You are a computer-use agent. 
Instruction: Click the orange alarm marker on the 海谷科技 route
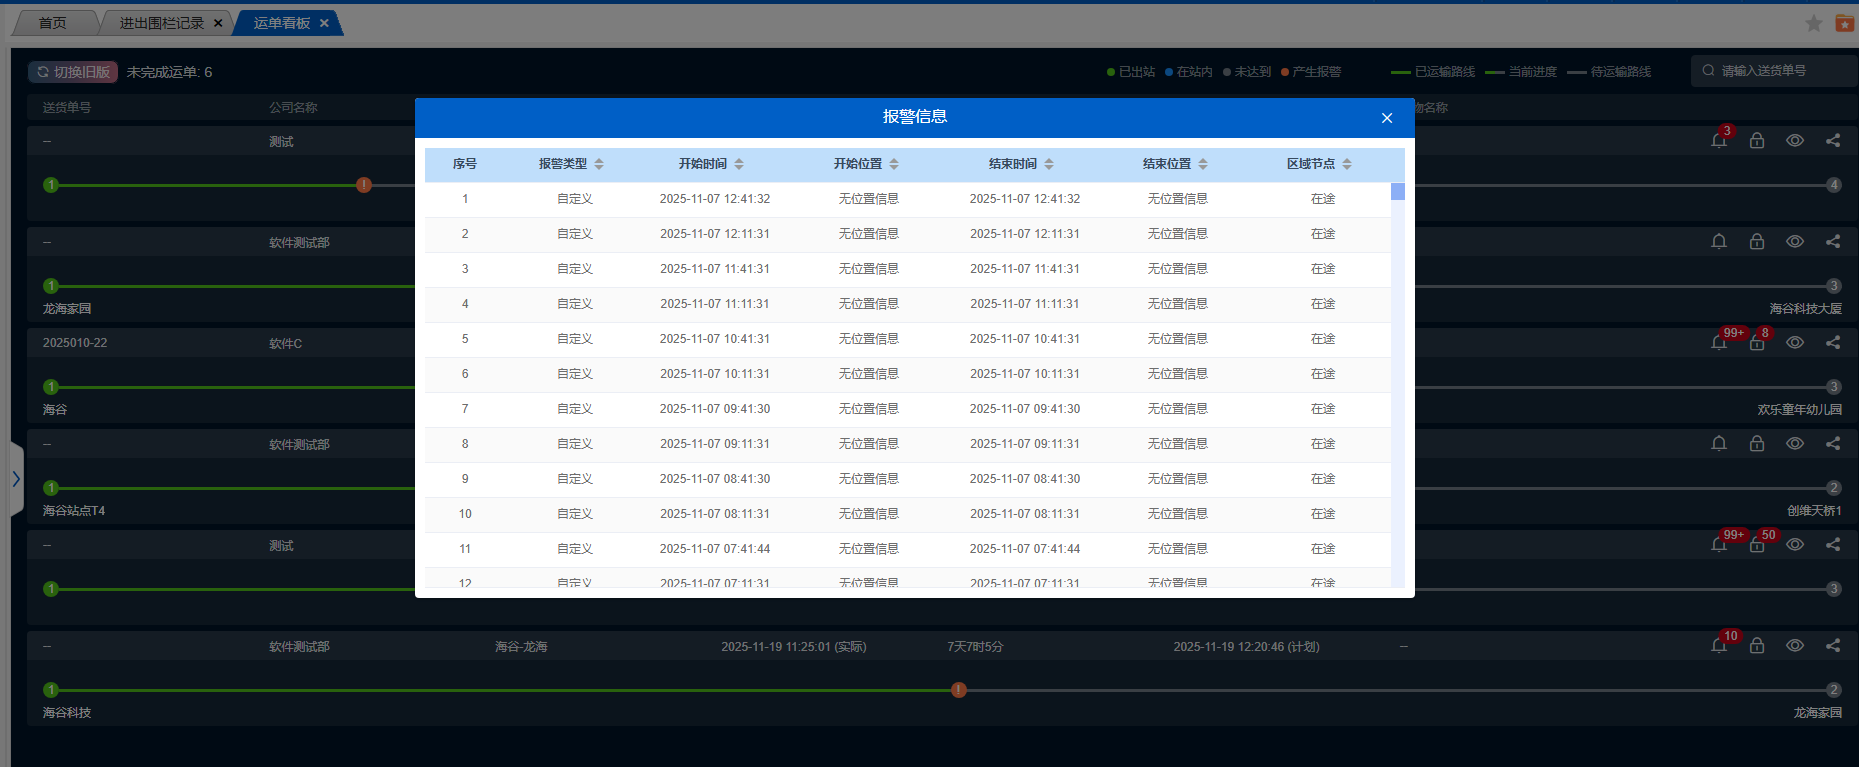click(x=959, y=690)
